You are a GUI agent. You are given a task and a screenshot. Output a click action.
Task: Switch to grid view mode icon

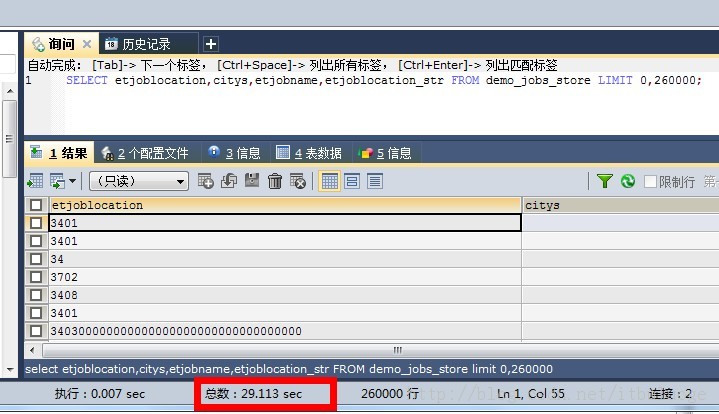pyautogui.click(x=328, y=181)
